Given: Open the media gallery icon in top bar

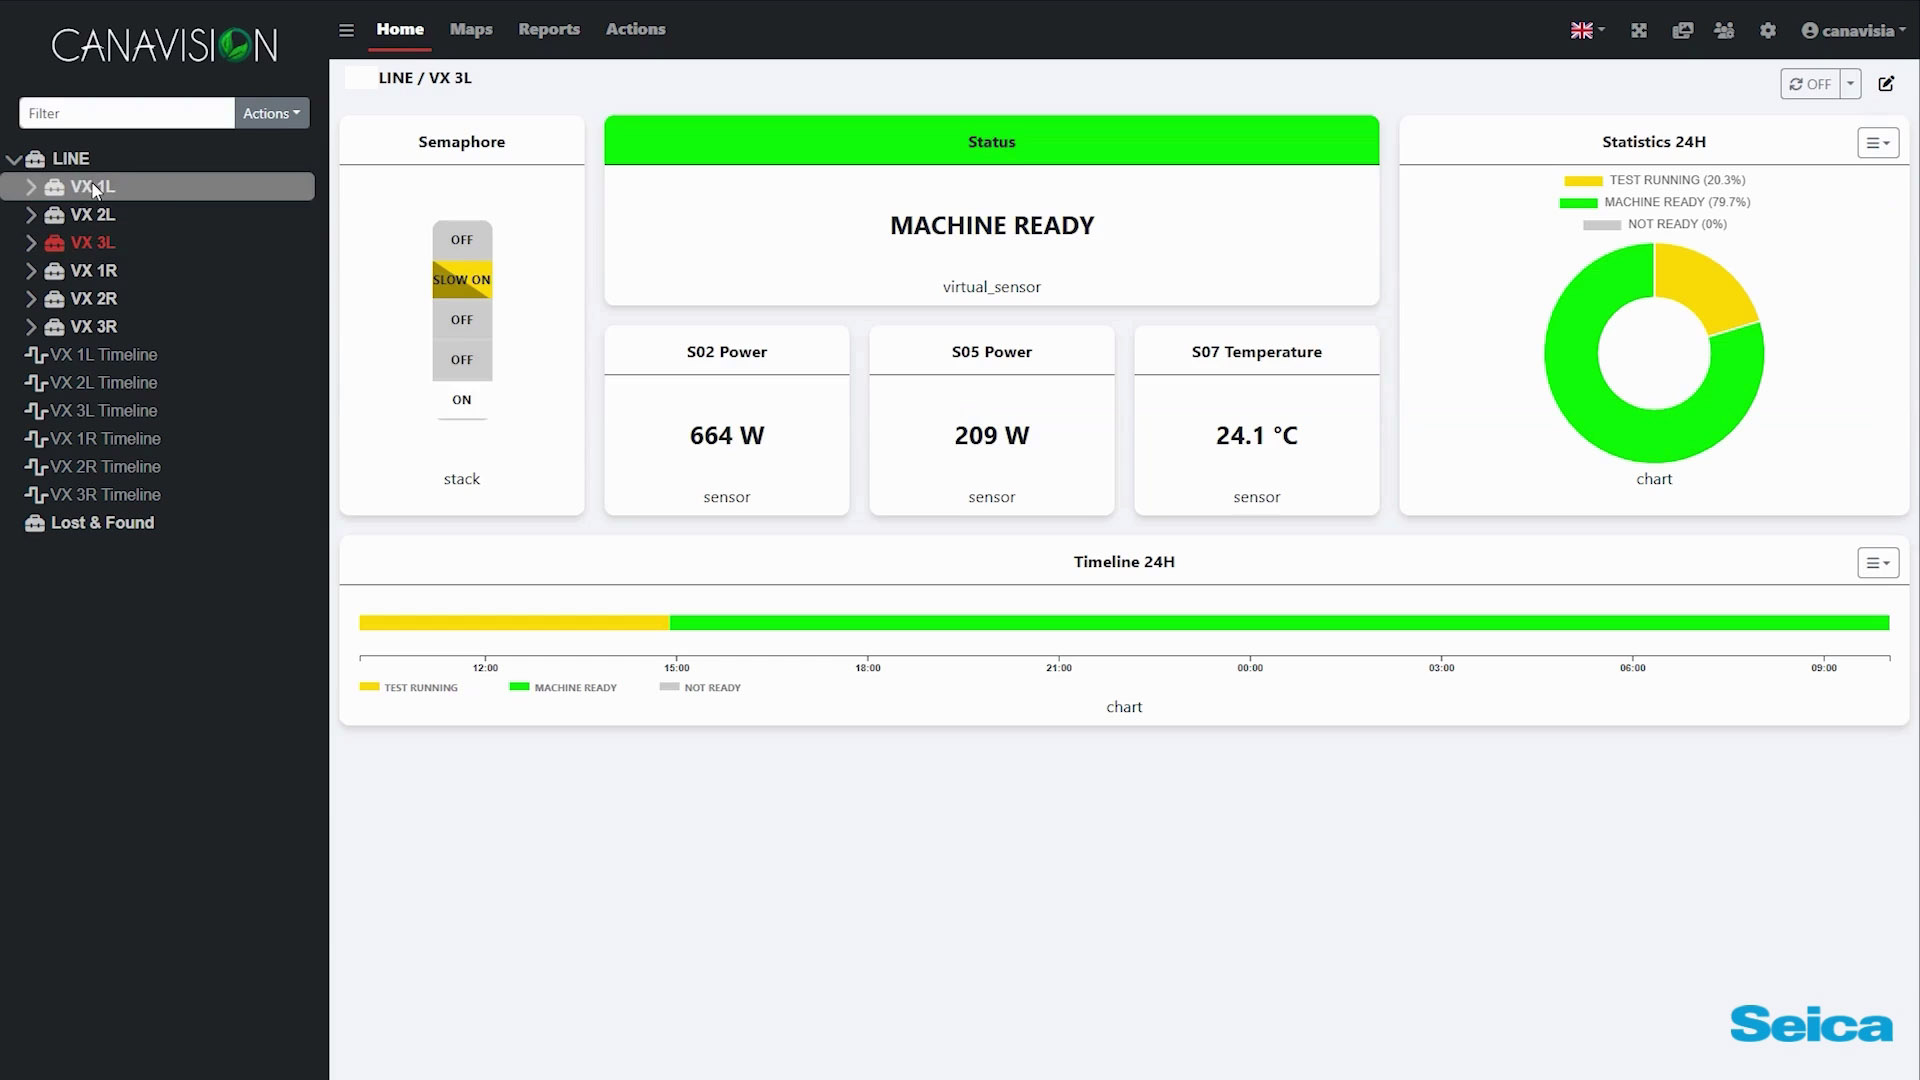Looking at the screenshot, I should 1682,31.
